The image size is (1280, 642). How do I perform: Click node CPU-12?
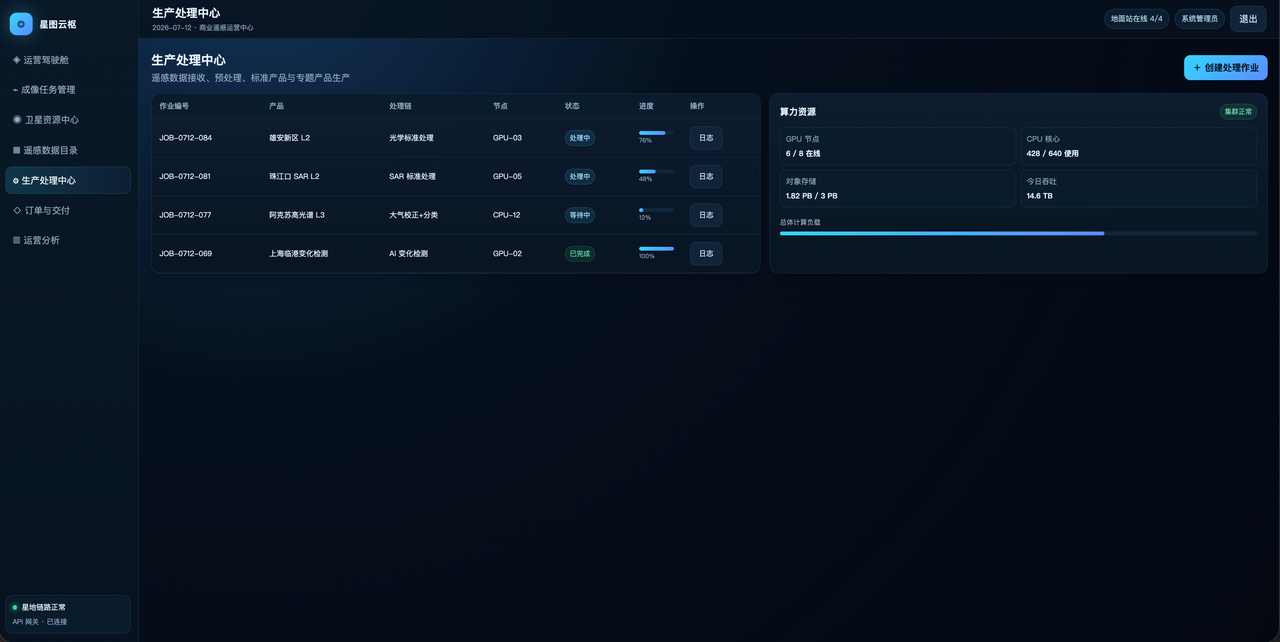pos(506,215)
